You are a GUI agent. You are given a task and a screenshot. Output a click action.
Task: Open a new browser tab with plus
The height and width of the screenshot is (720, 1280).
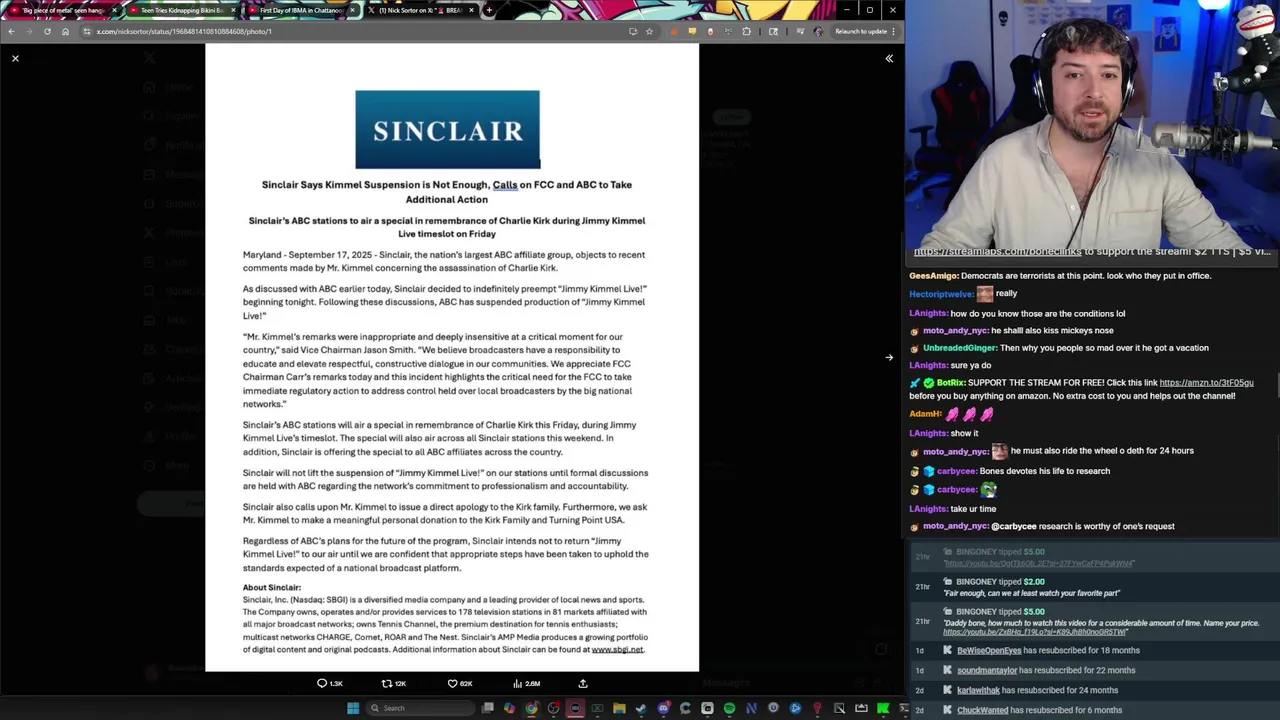click(x=488, y=10)
